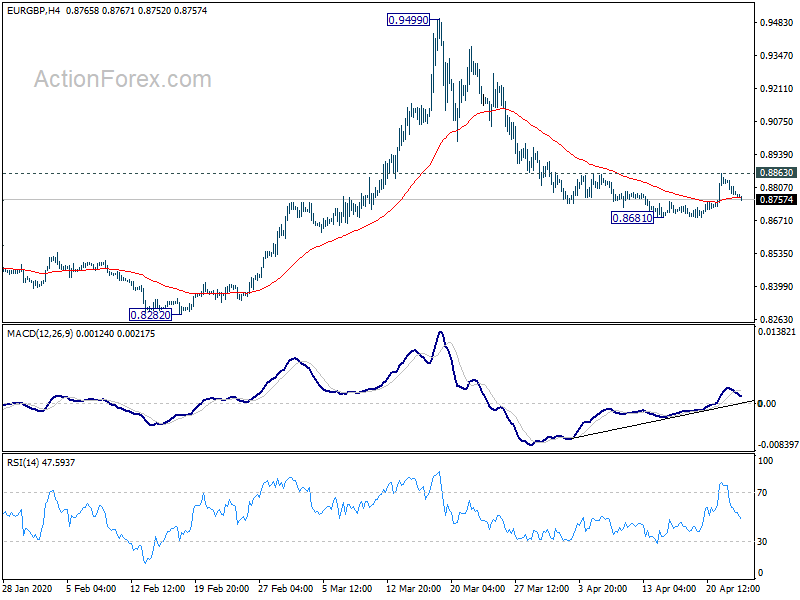Click the 13 Apr 04:00 time label
The width and height of the screenshot is (800, 600).
tap(669, 588)
